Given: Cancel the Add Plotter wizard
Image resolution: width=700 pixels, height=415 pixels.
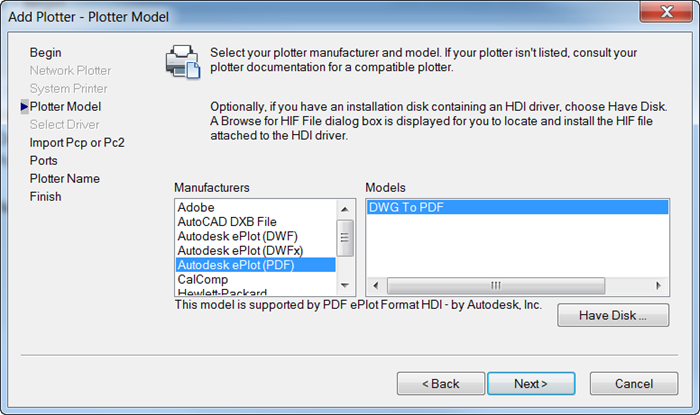Looking at the screenshot, I should coord(634,384).
